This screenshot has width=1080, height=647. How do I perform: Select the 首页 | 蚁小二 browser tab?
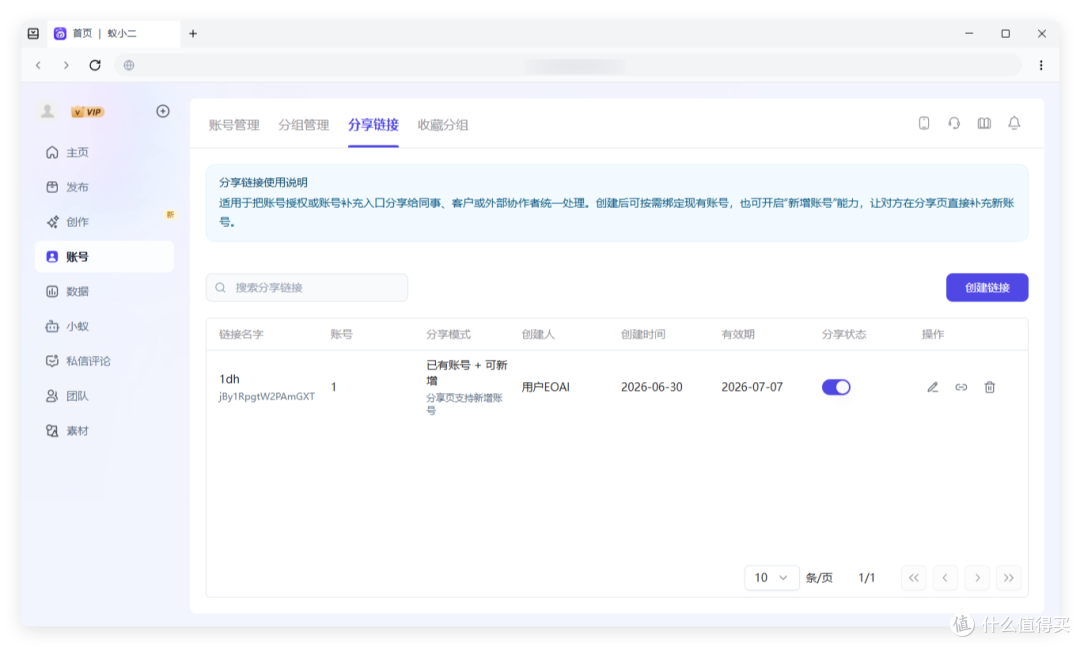(114, 33)
